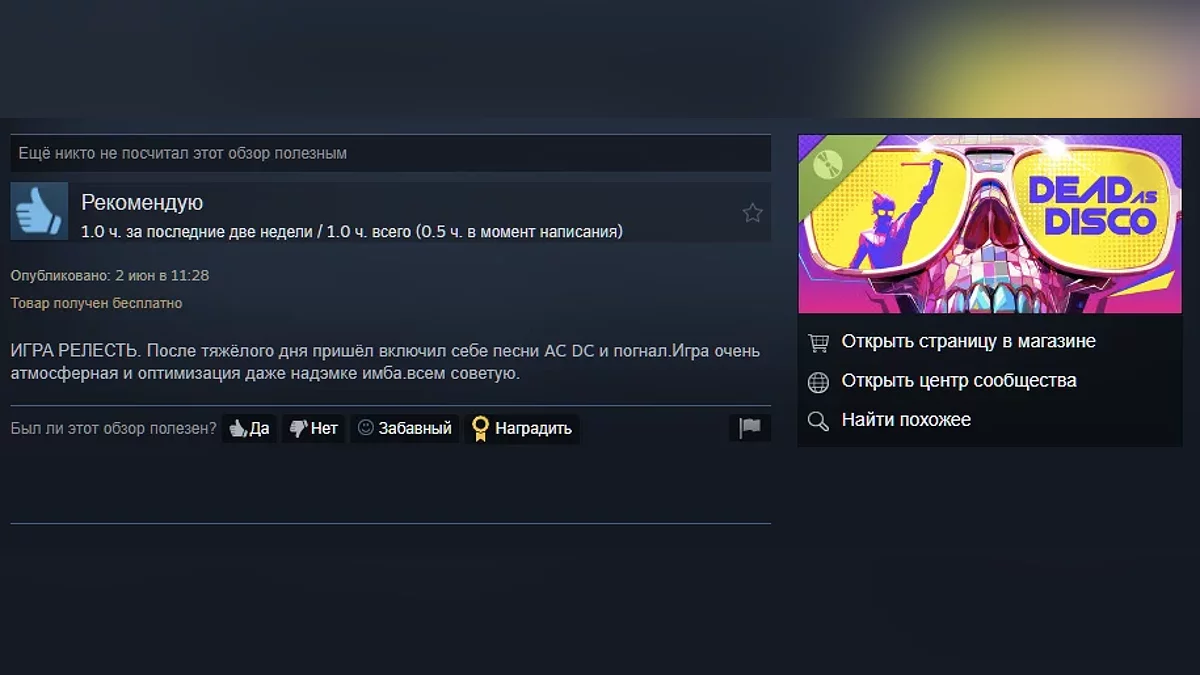Image resolution: width=1200 pixels, height=675 pixels.
Task: Click the Товар получен бесплатно label
Action: (97, 303)
